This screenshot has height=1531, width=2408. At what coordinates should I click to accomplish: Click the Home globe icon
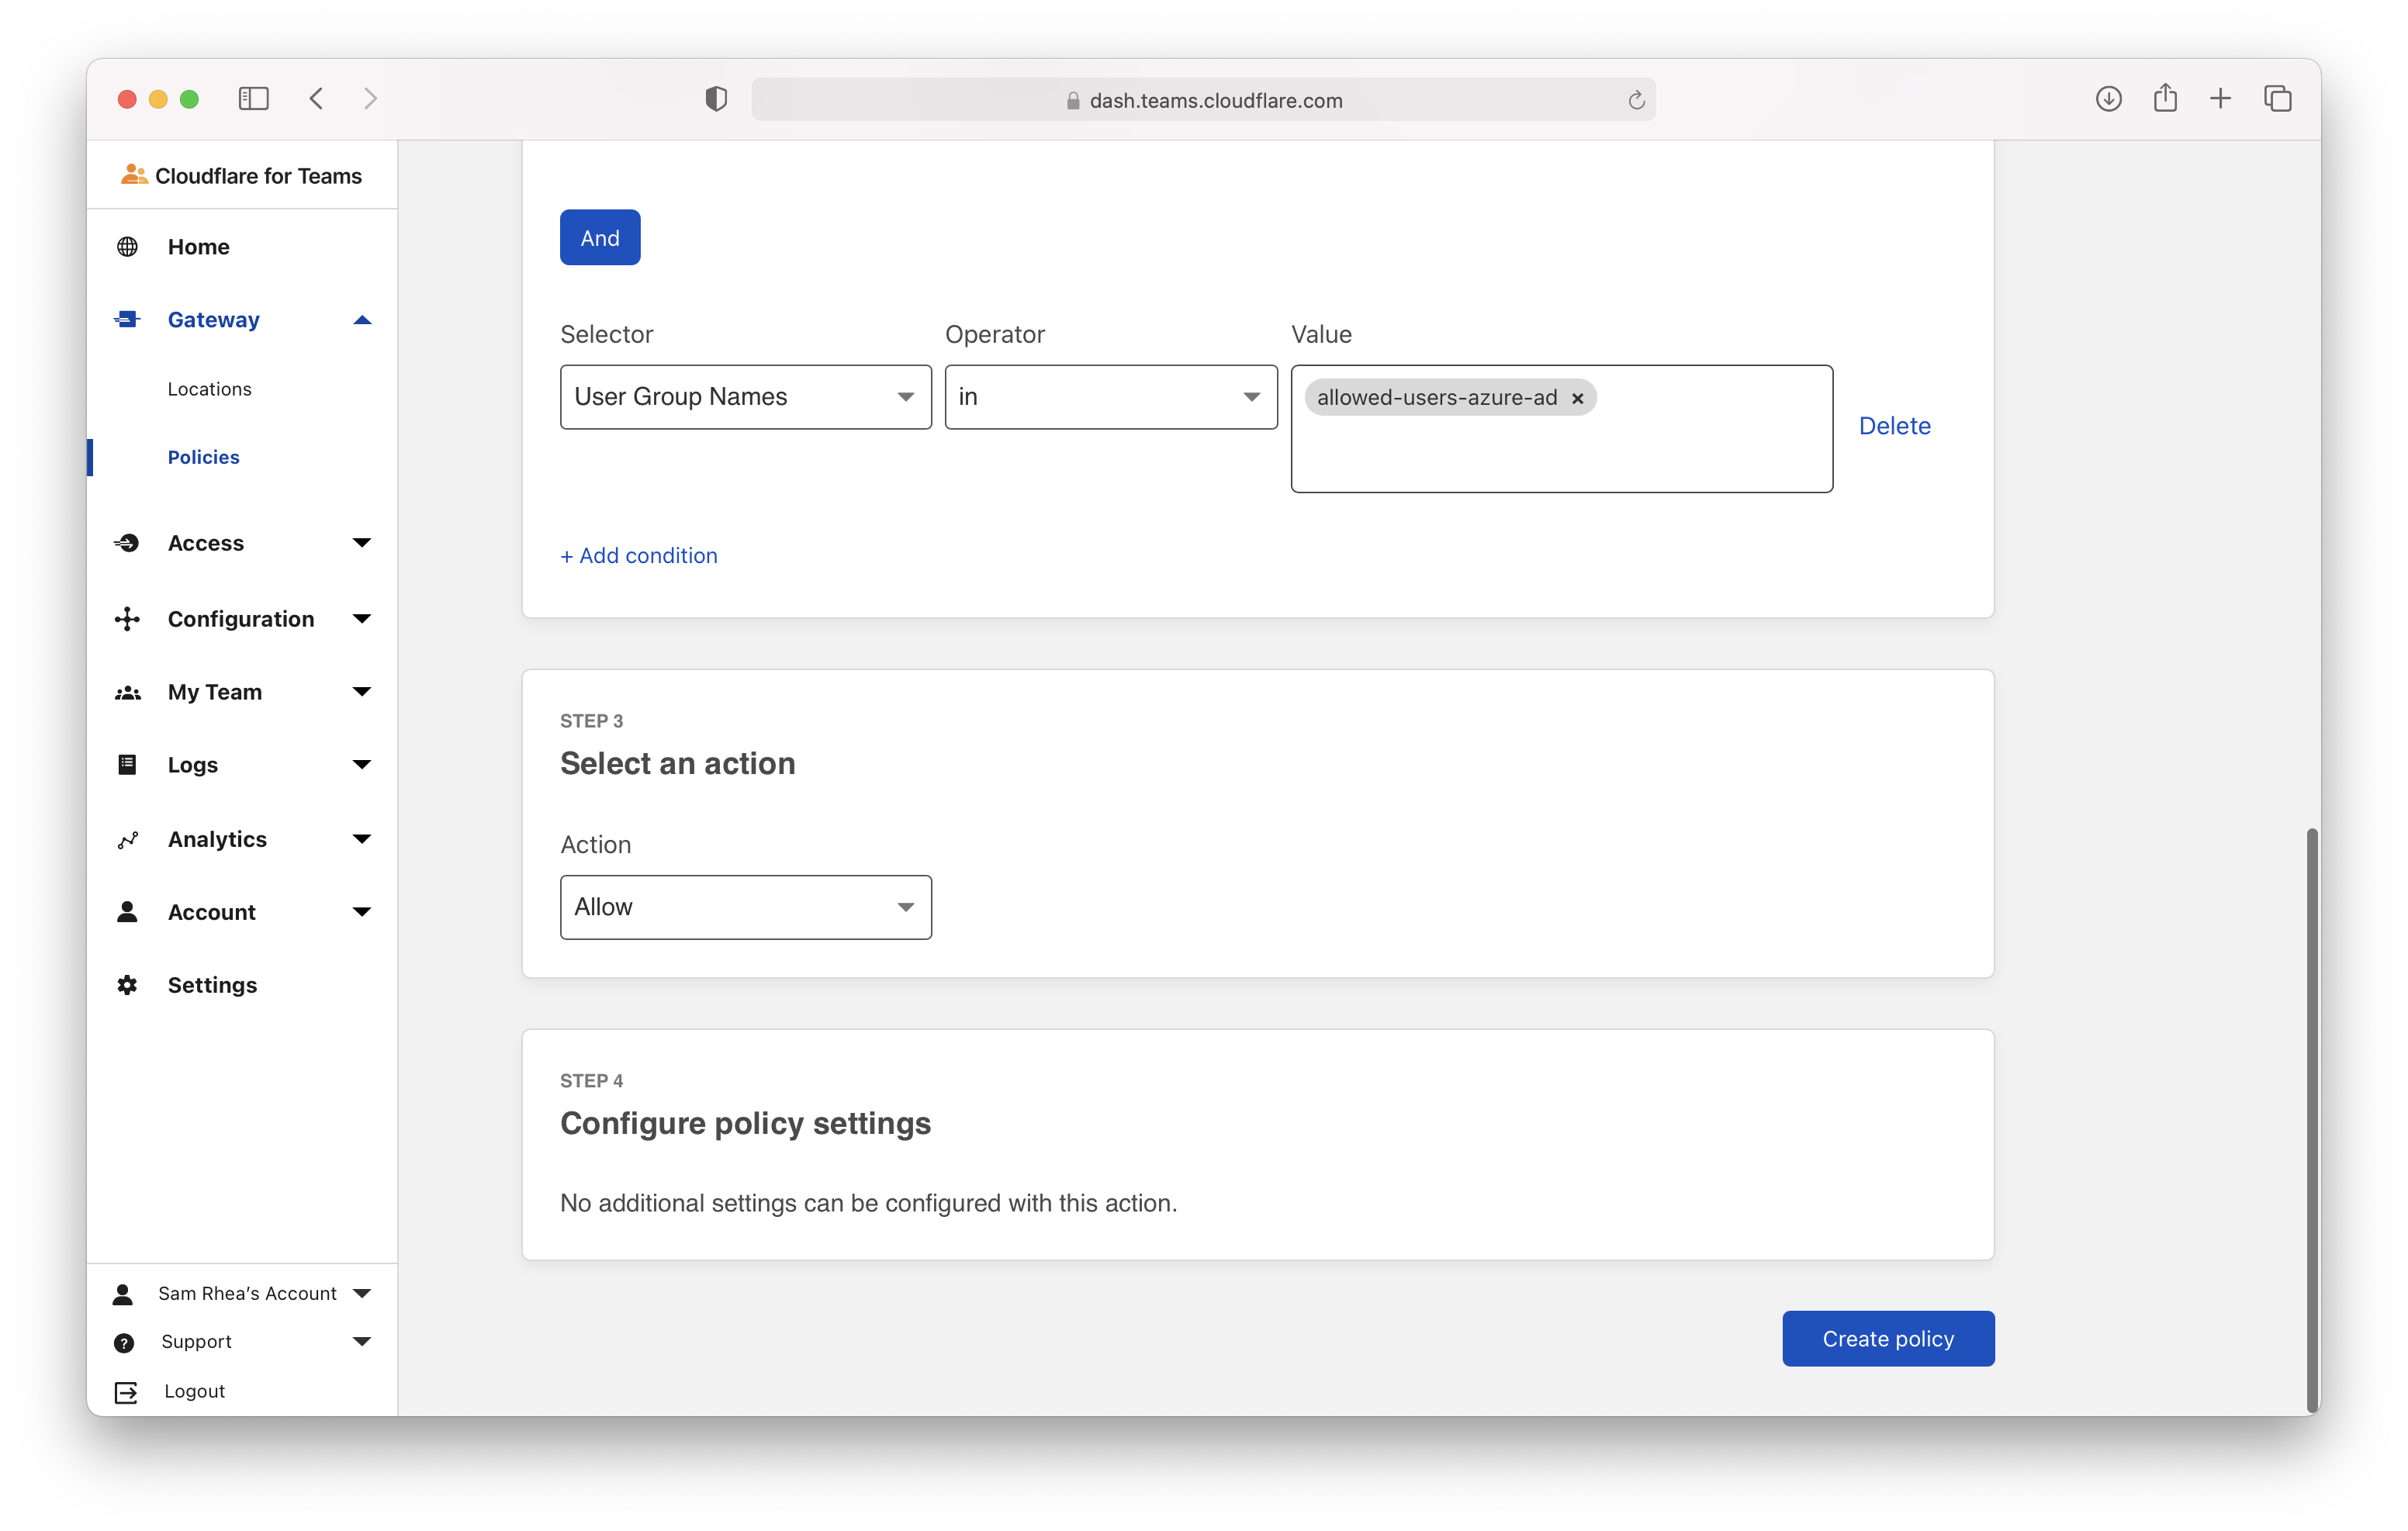(127, 247)
